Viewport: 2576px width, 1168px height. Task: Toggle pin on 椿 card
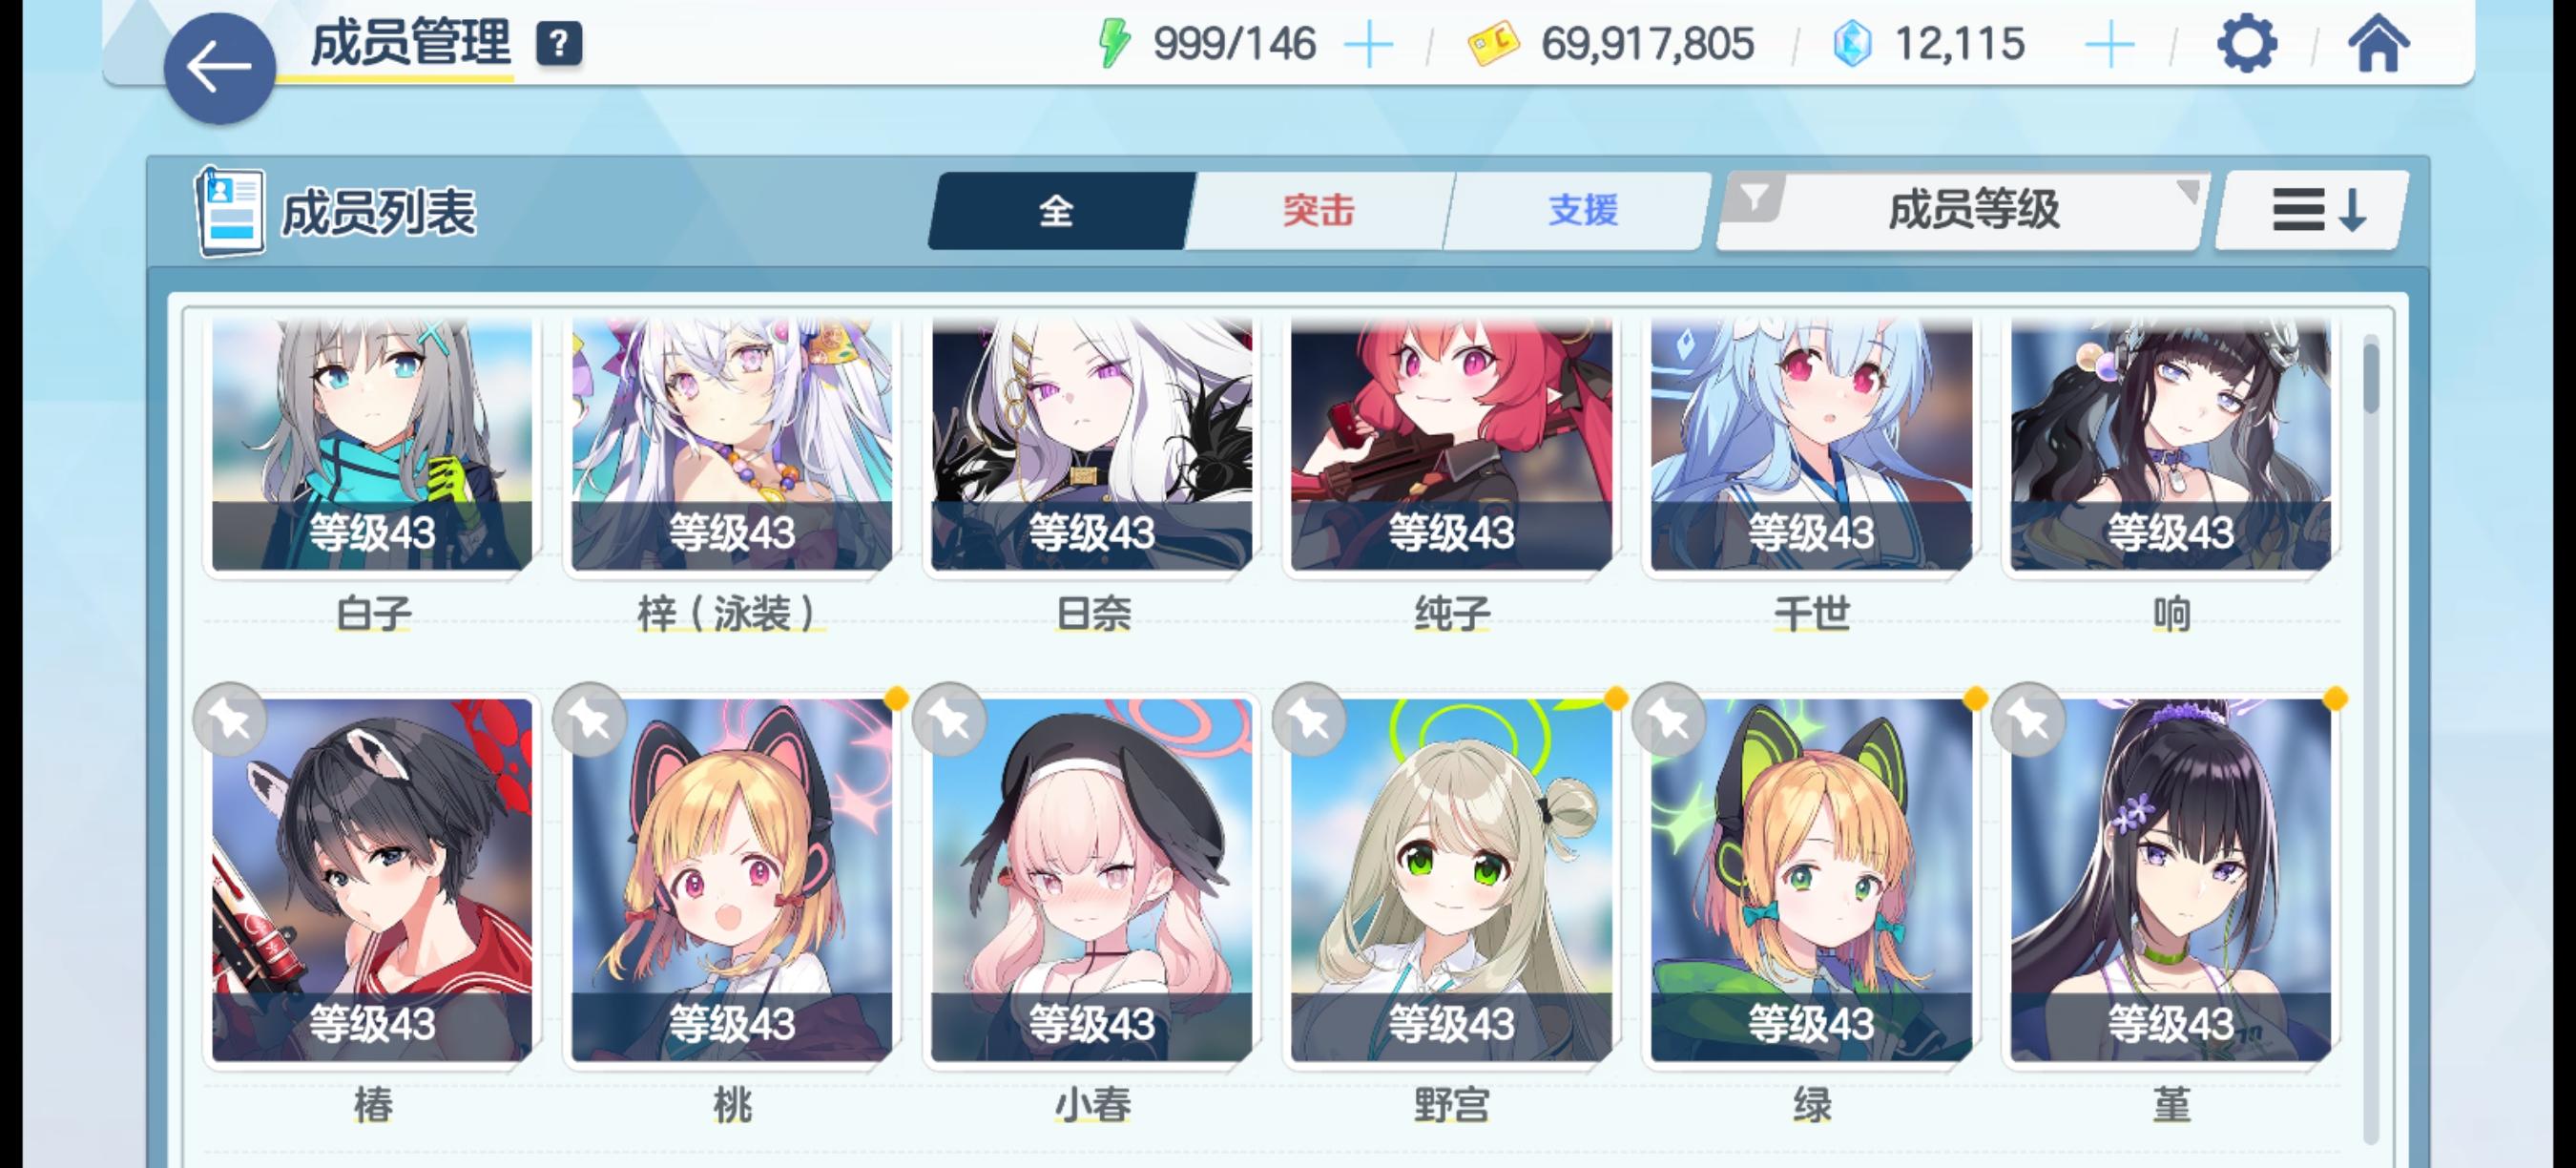(x=230, y=719)
